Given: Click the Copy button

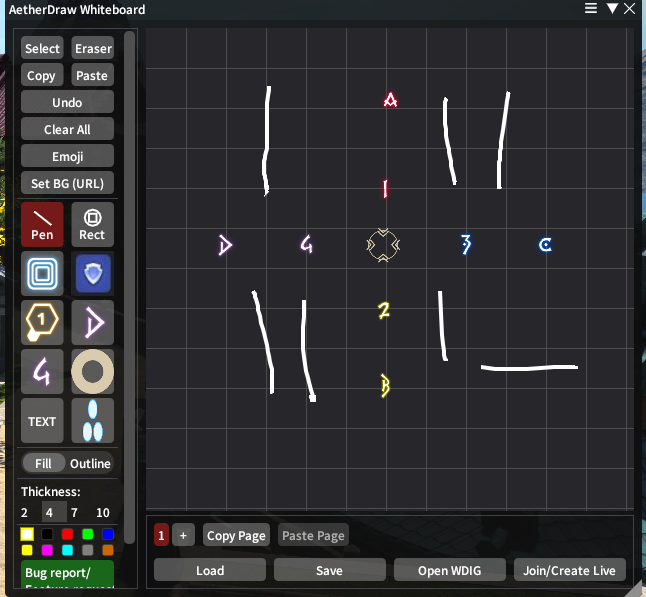Looking at the screenshot, I should [x=42, y=75].
